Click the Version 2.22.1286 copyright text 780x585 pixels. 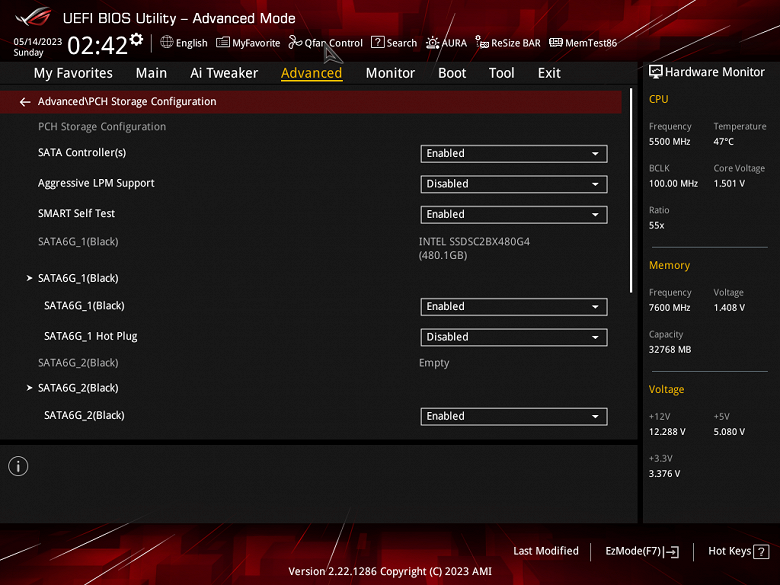[390, 572]
